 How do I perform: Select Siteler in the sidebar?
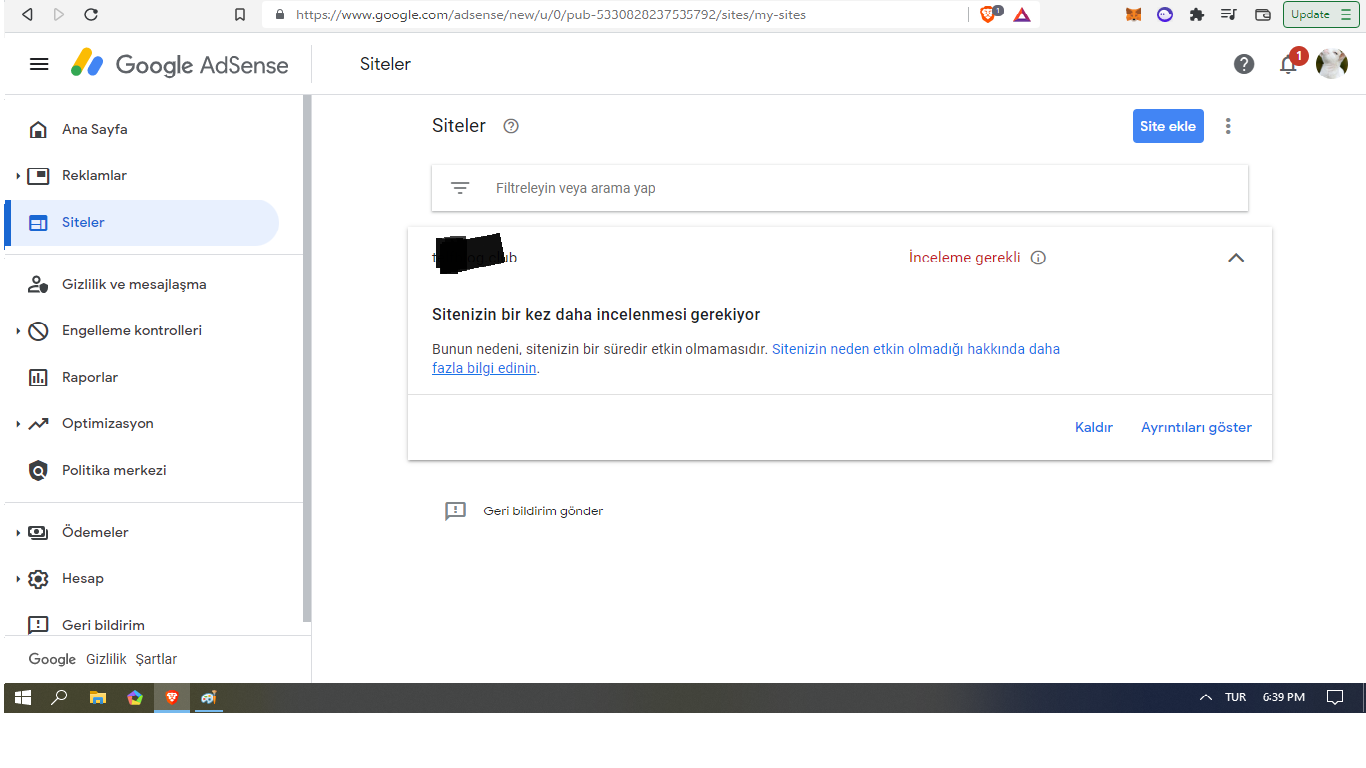(x=142, y=223)
